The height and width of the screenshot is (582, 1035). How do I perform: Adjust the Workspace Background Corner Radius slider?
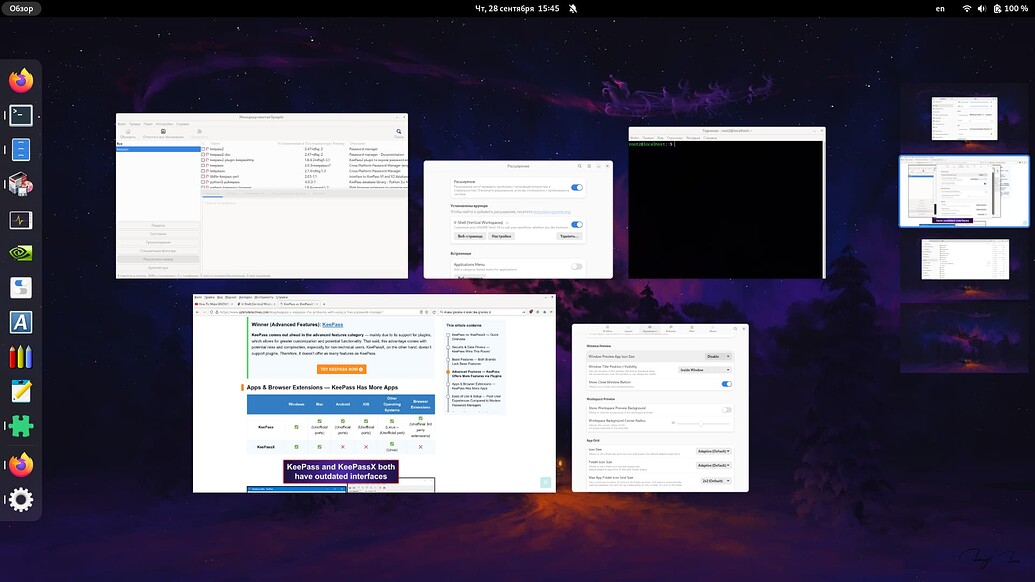701,424
